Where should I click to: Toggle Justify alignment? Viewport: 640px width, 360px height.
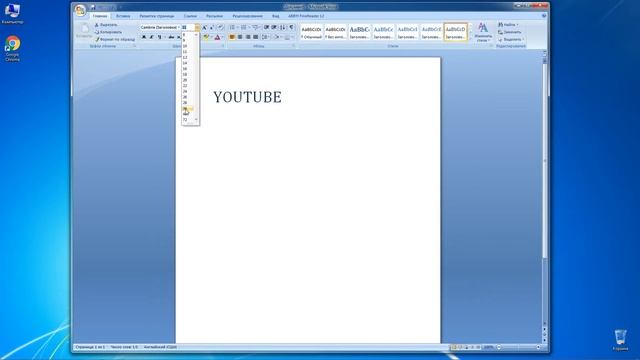[x=256, y=37]
